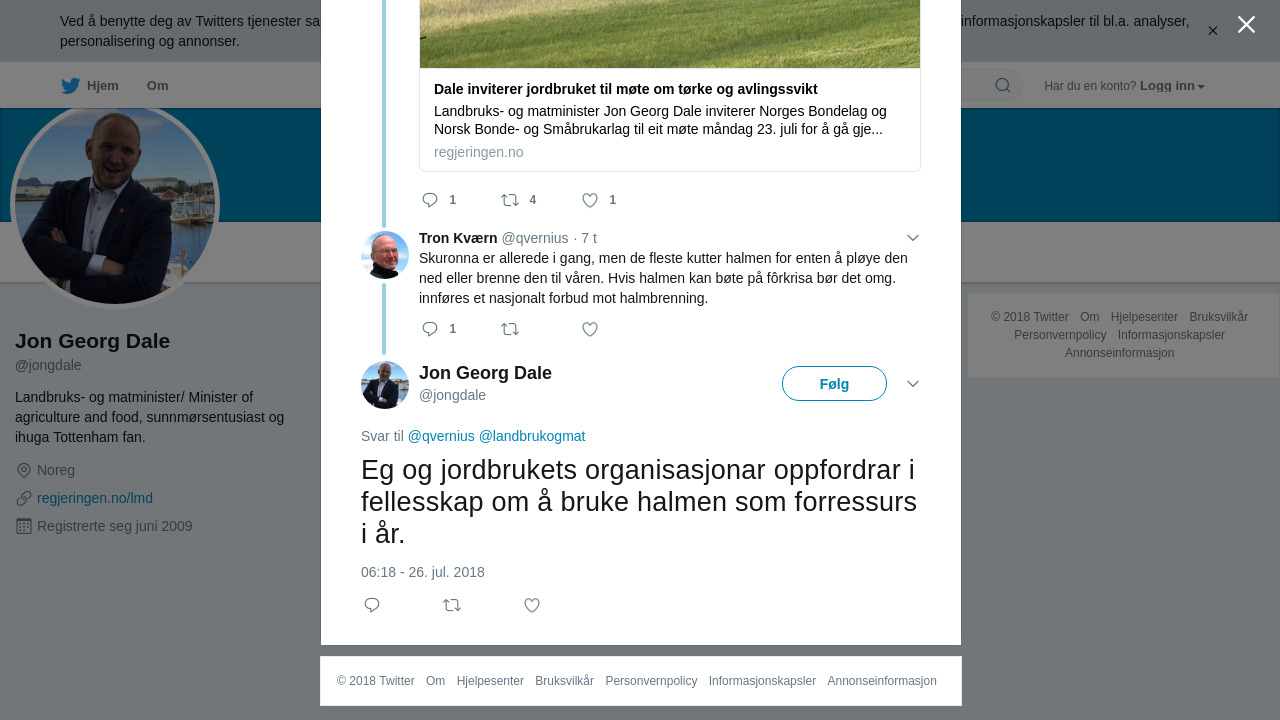Click the search magnifier icon
Image resolution: width=1280 pixels, height=720 pixels.
click(1003, 85)
